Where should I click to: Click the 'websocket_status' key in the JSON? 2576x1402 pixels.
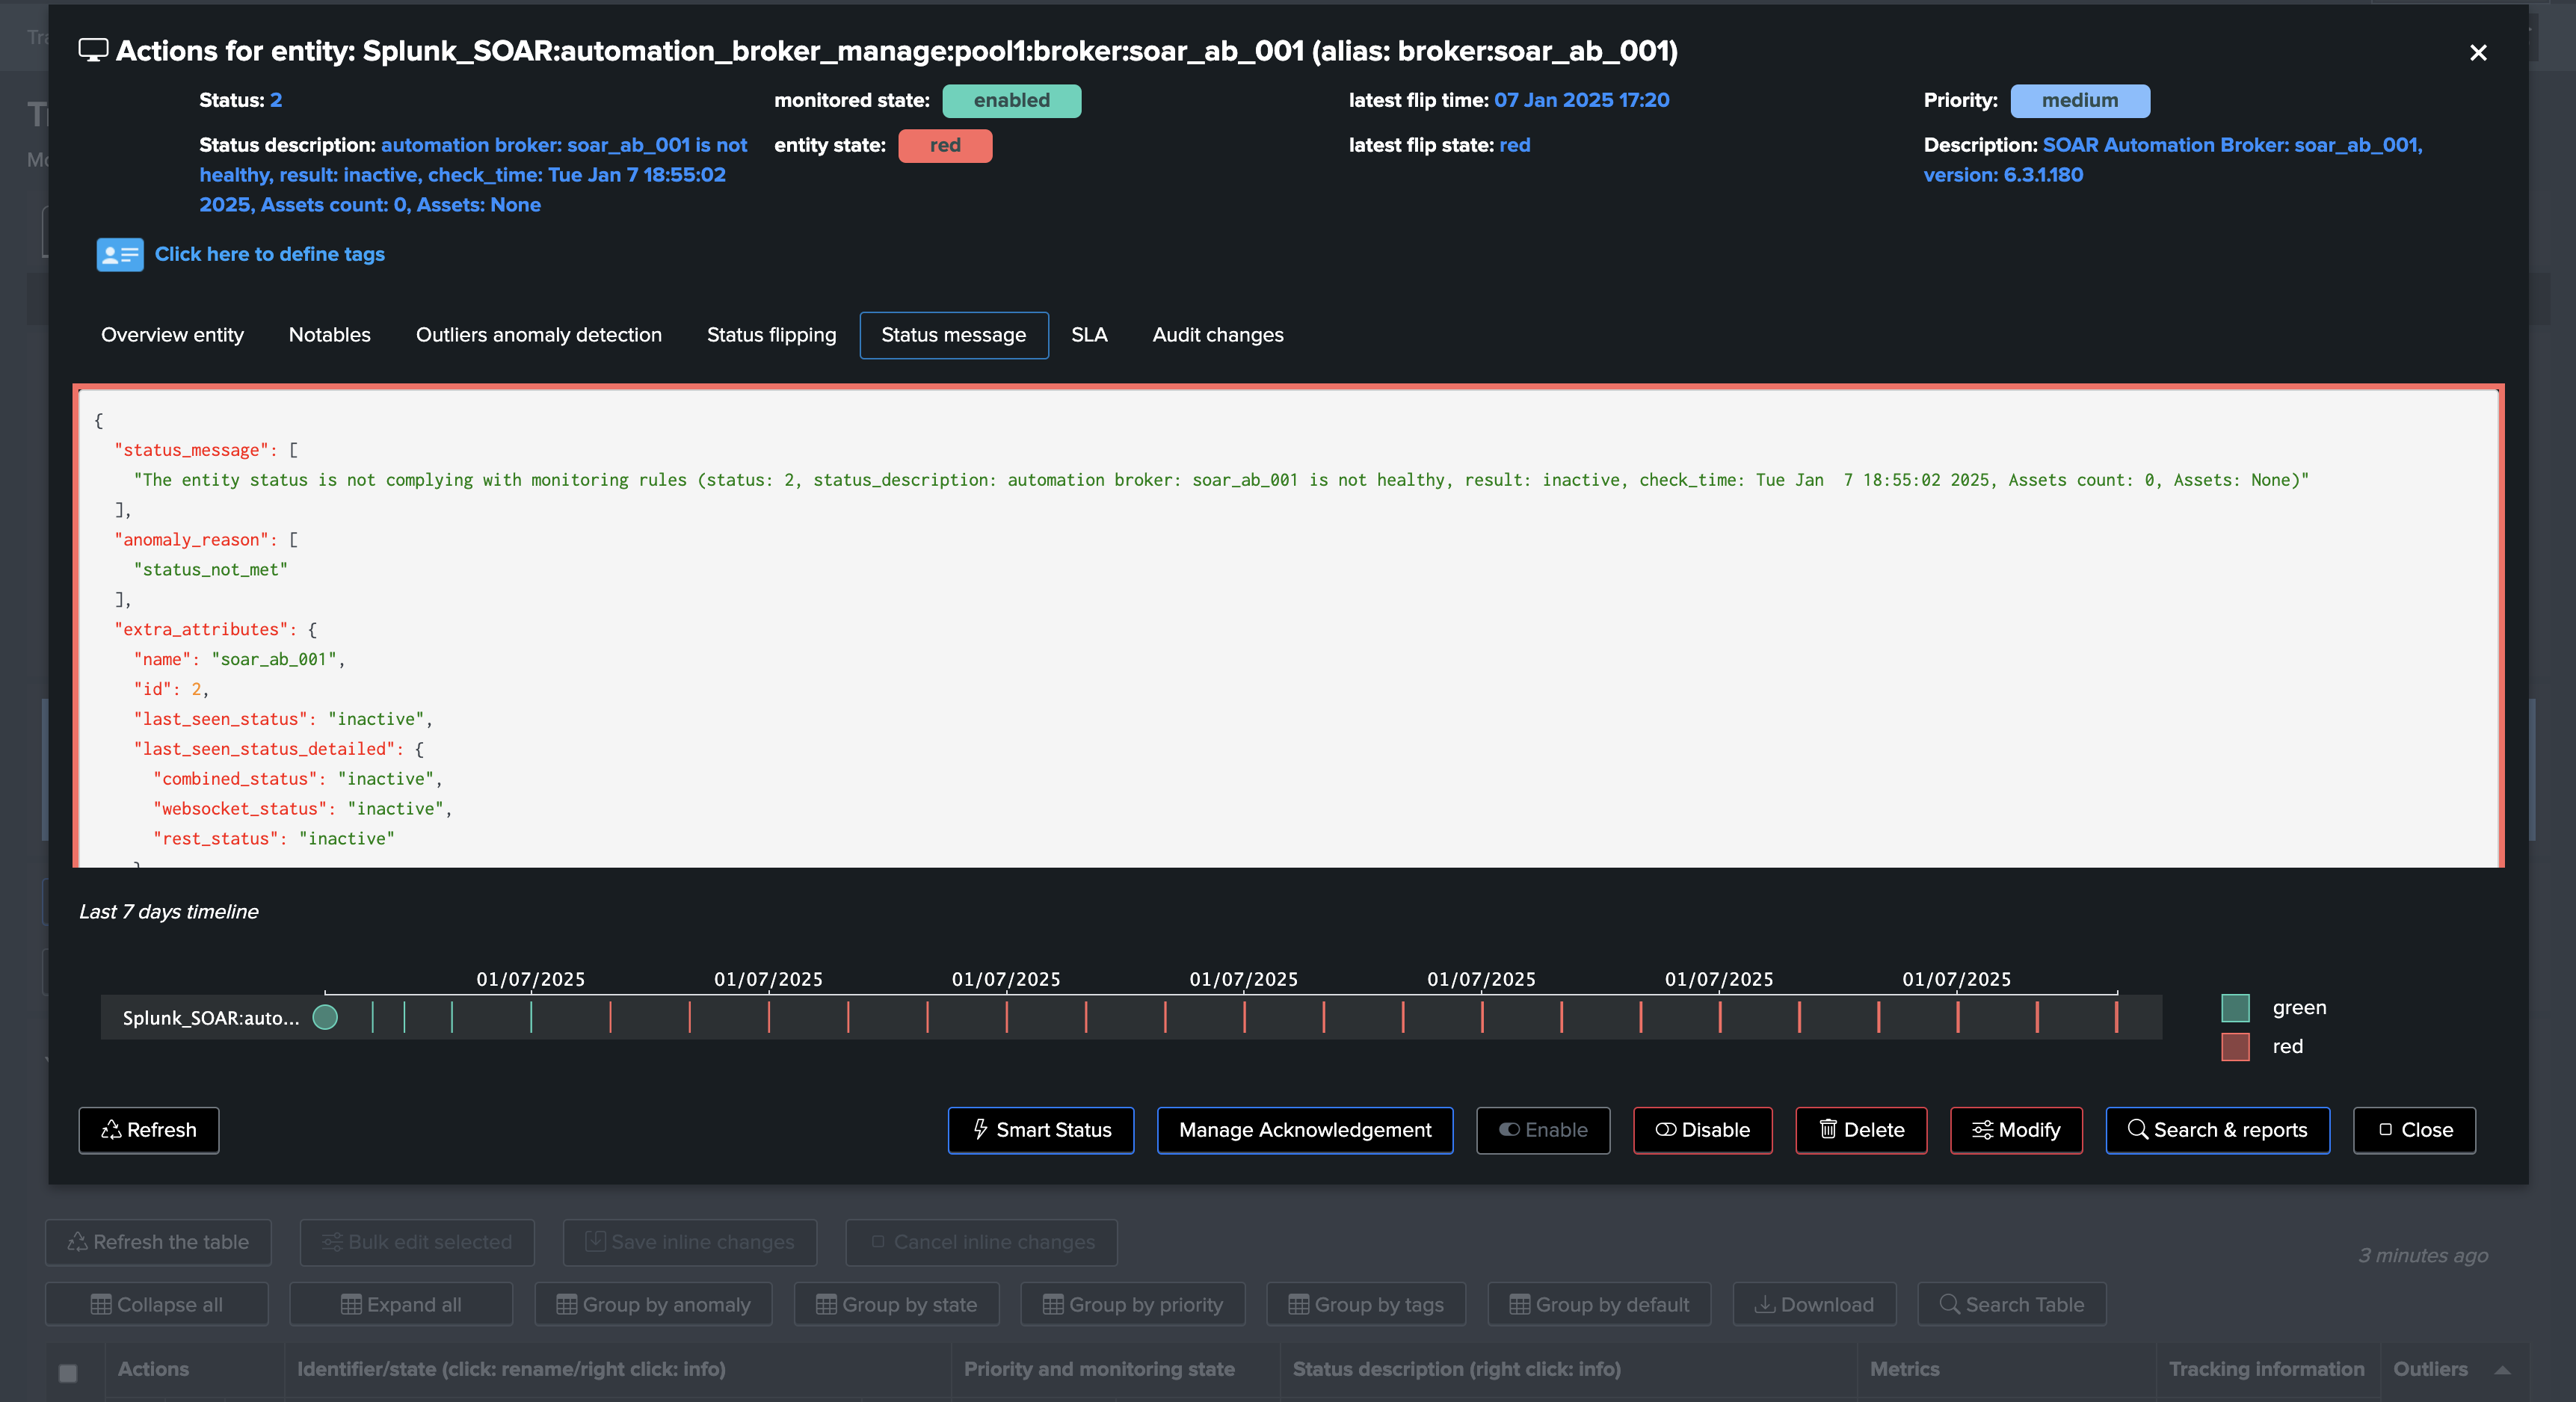point(240,809)
